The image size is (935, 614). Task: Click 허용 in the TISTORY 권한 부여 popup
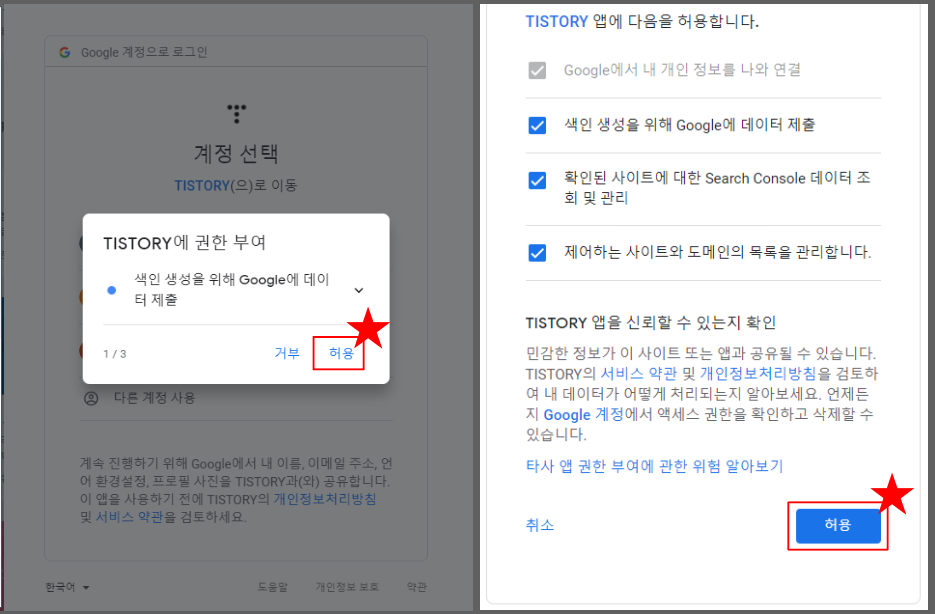coord(341,353)
